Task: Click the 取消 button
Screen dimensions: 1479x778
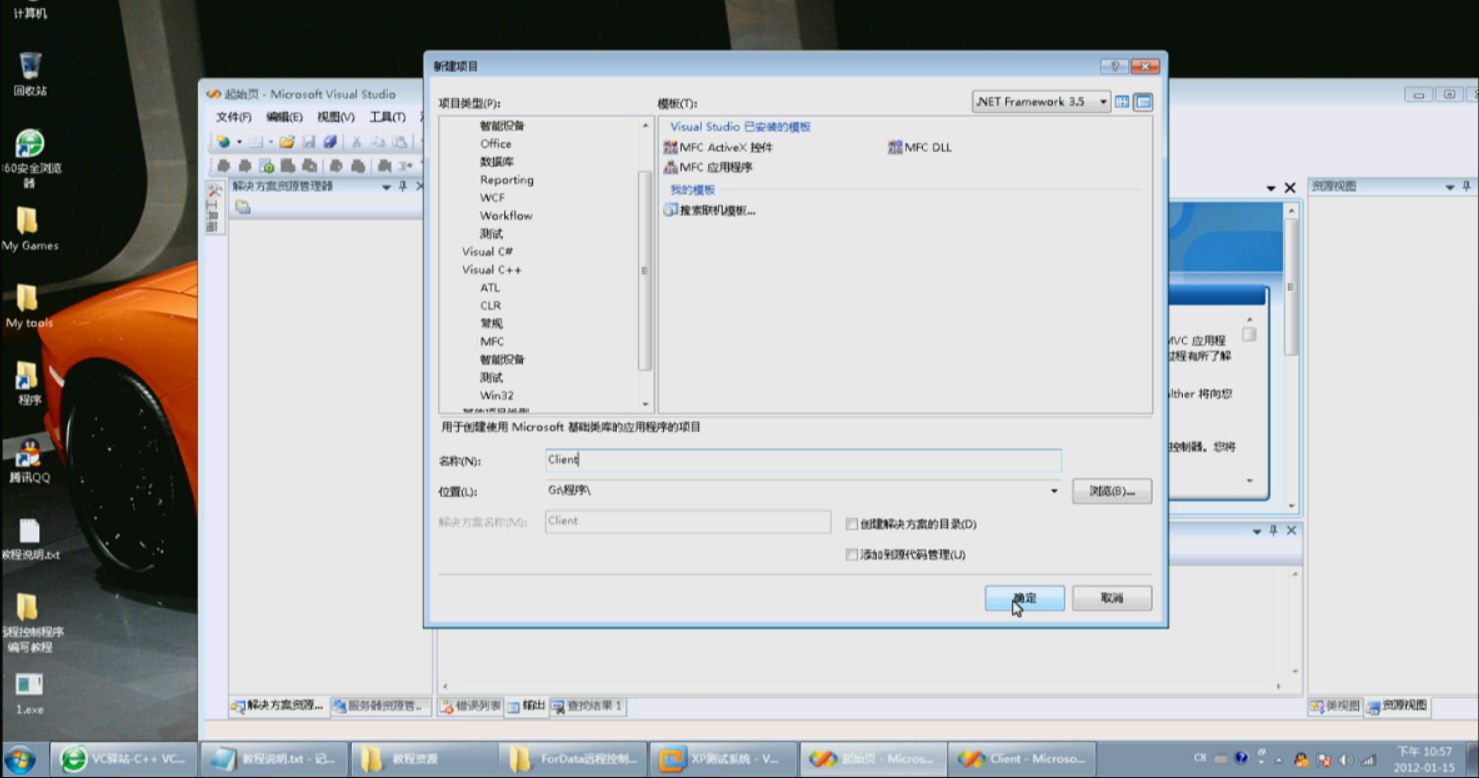Action: click(1112, 598)
